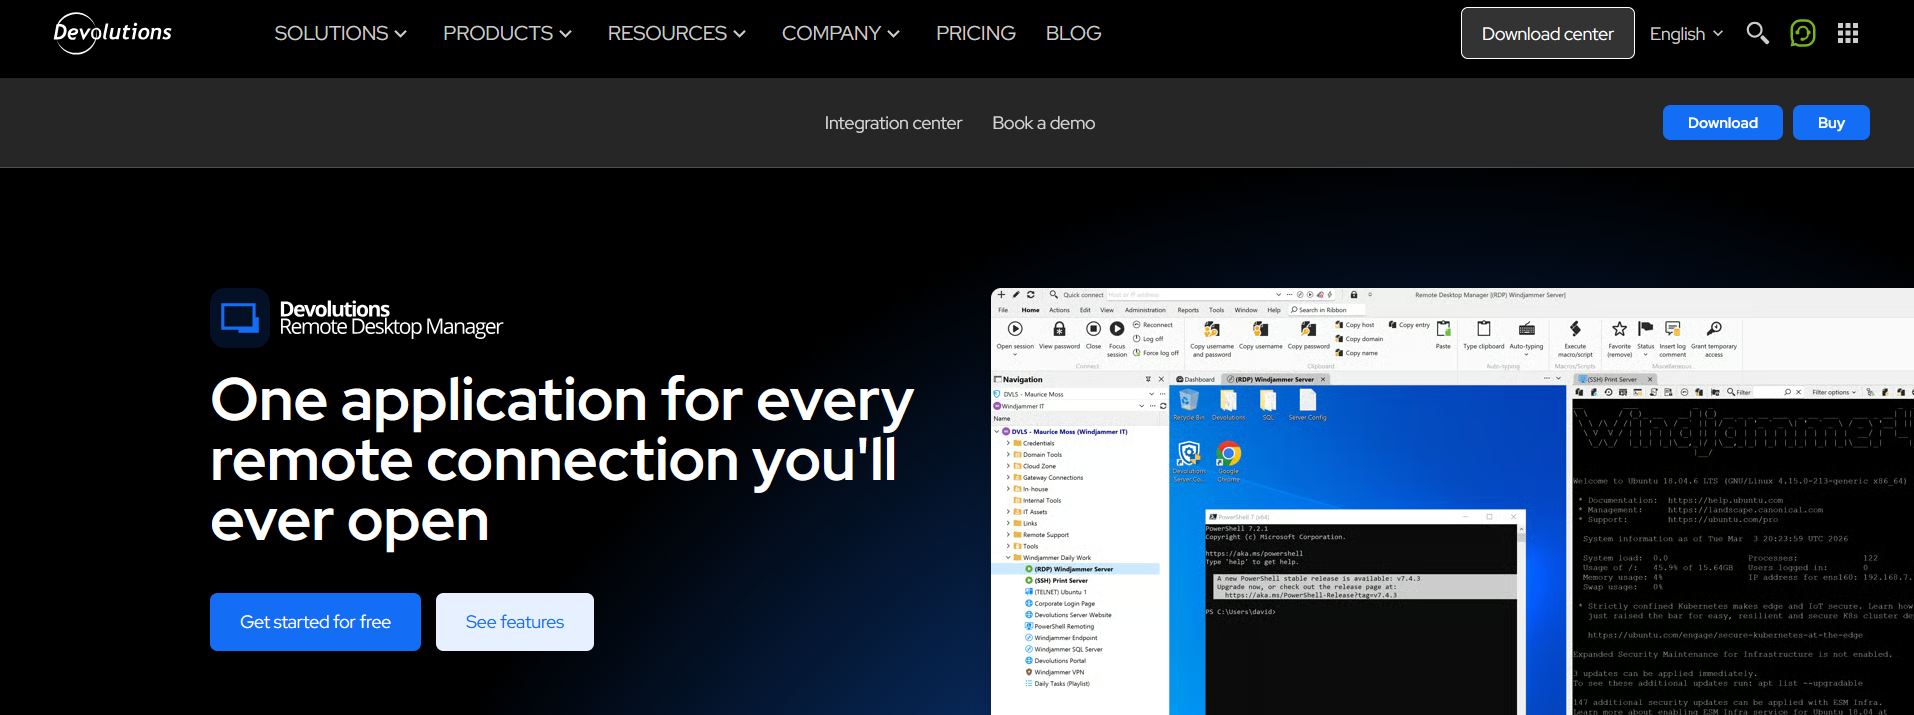Click the Remote Desktop Manager product icon
Image resolution: width=1914 pixels, height=715 pixels.
point(240,318)
